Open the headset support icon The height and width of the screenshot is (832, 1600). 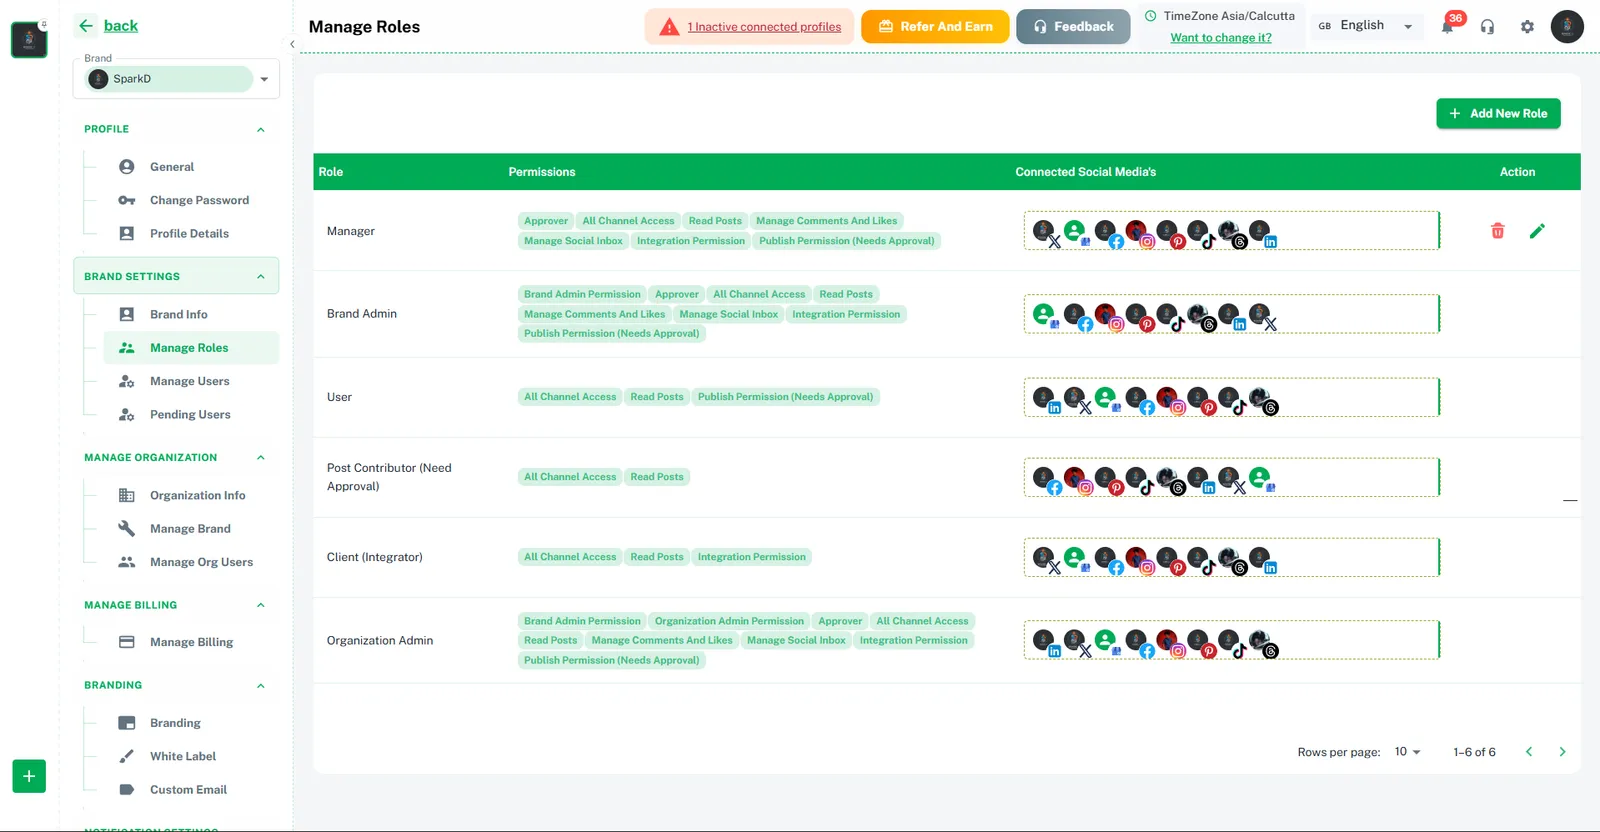point(1487,27)
